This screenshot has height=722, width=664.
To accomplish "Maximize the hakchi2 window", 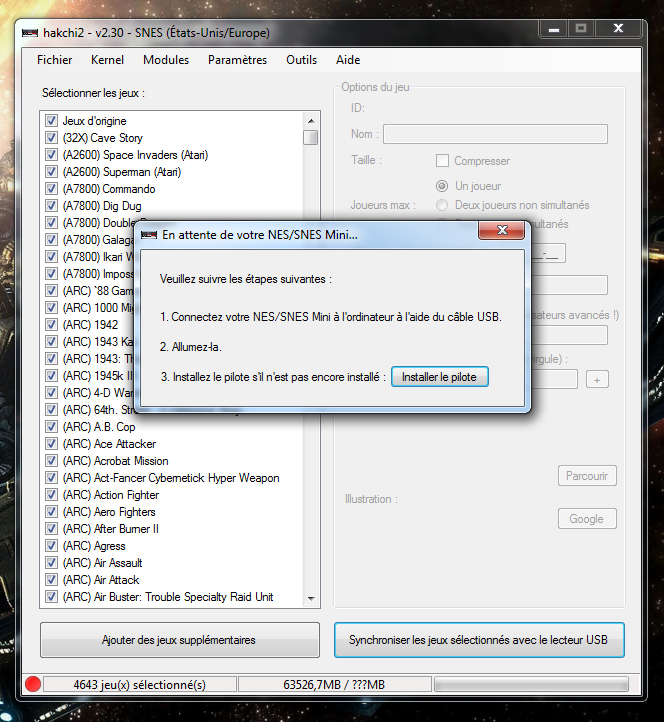I will (581, 29).
